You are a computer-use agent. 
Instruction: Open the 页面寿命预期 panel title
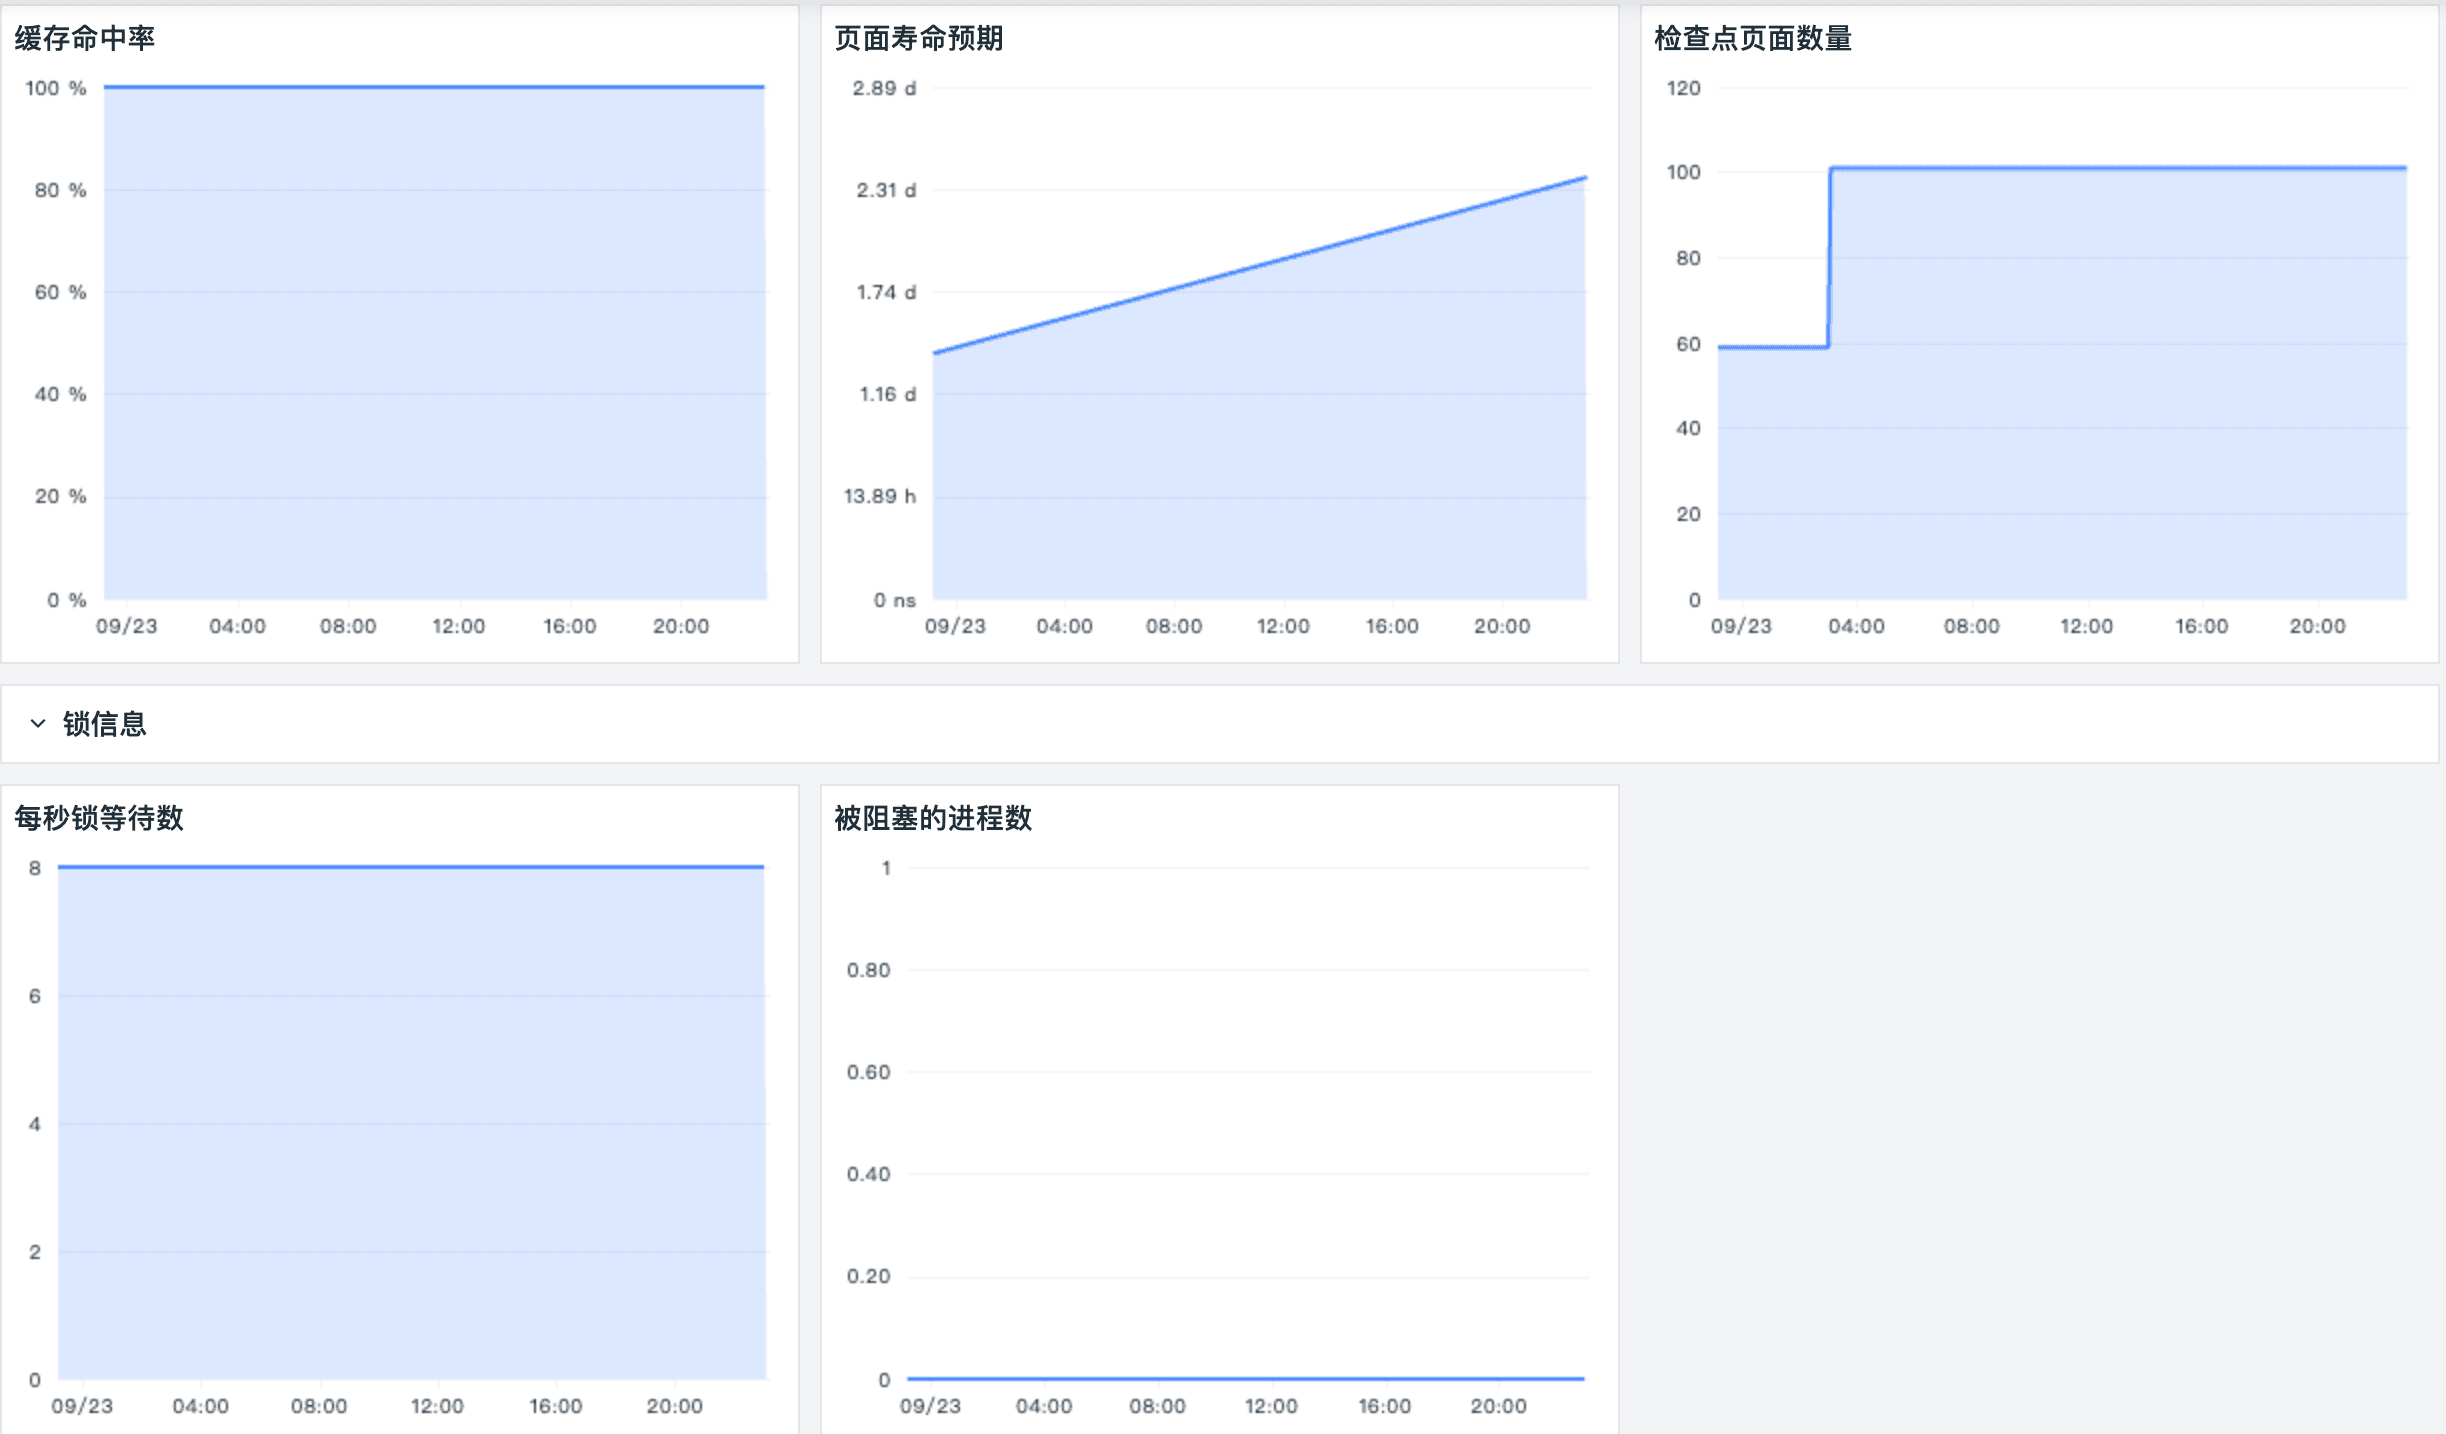click(x=918, y=38)
